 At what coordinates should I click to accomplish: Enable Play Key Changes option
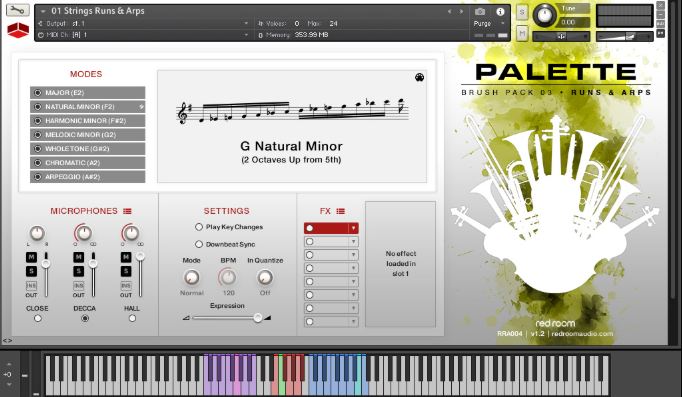coord(199,227)
